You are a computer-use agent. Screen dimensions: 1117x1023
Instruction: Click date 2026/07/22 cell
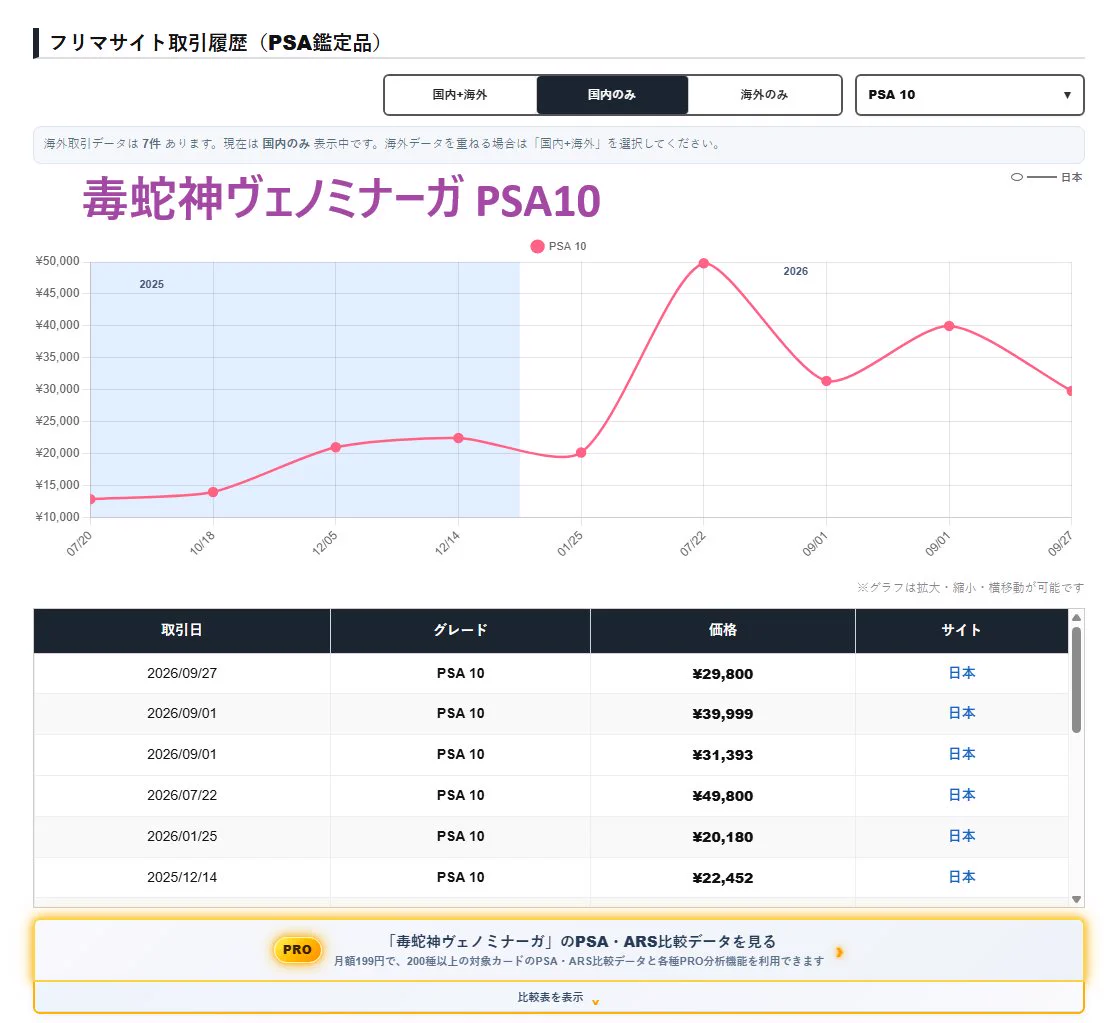(182, 795)
